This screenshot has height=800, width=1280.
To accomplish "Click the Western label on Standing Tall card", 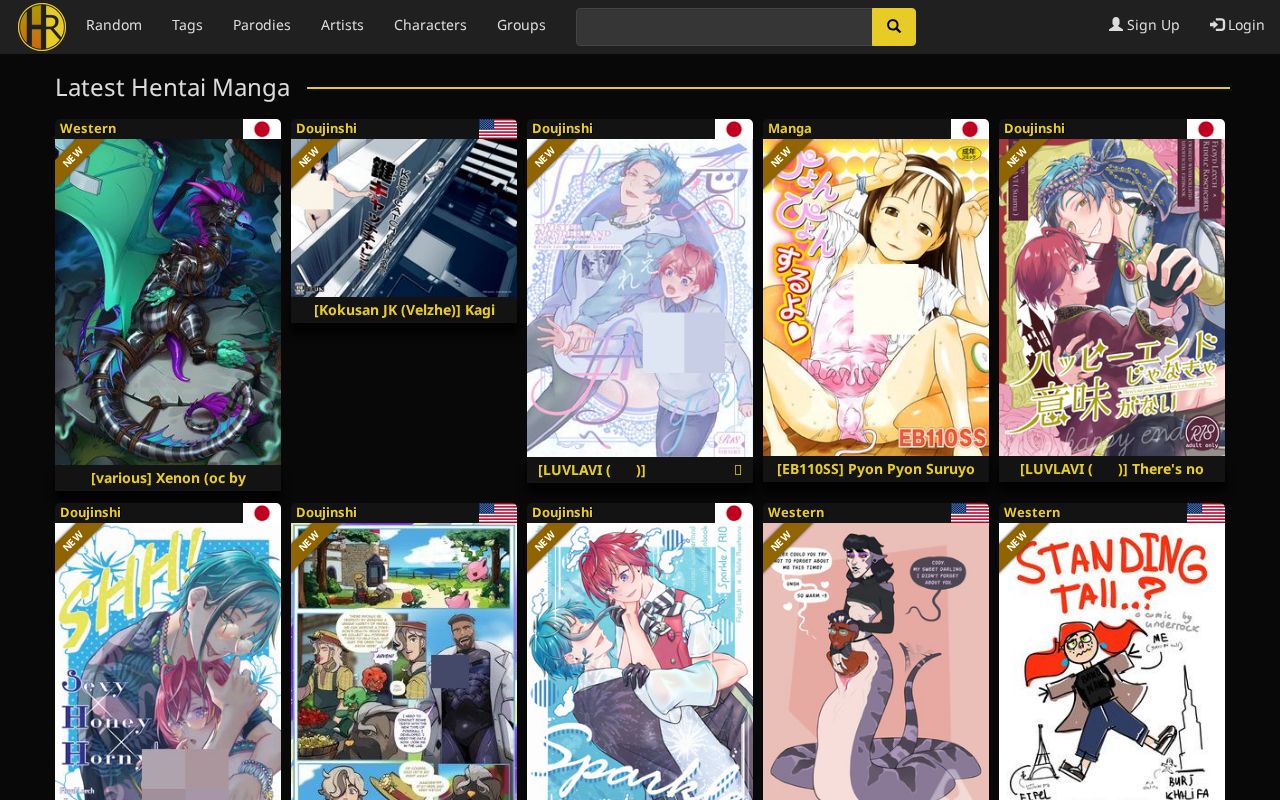I will tap(1032, 512).
